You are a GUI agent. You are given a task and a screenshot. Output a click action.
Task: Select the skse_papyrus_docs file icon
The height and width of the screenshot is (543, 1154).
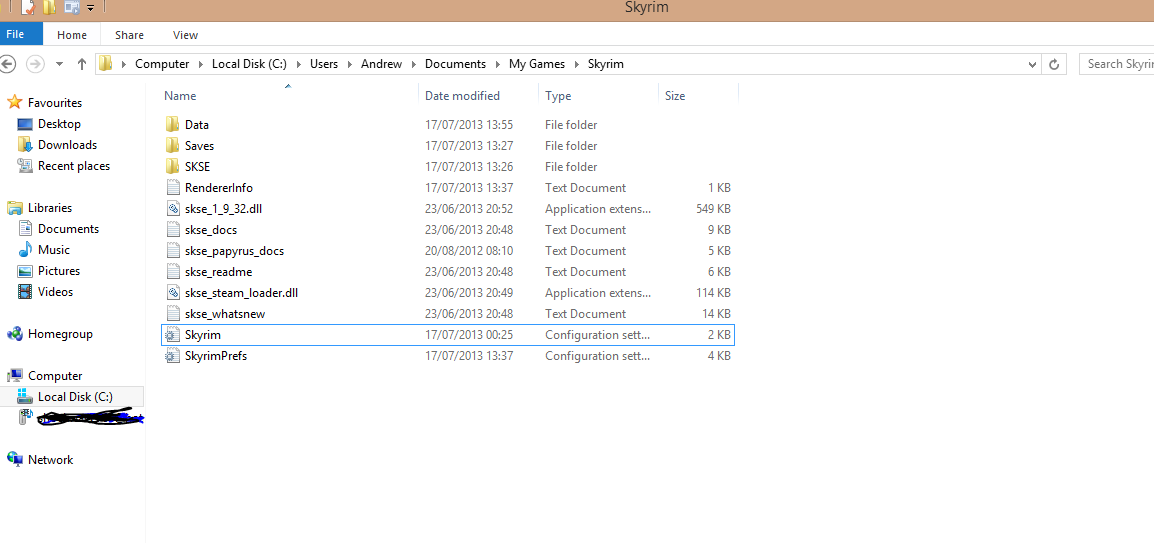172,251
